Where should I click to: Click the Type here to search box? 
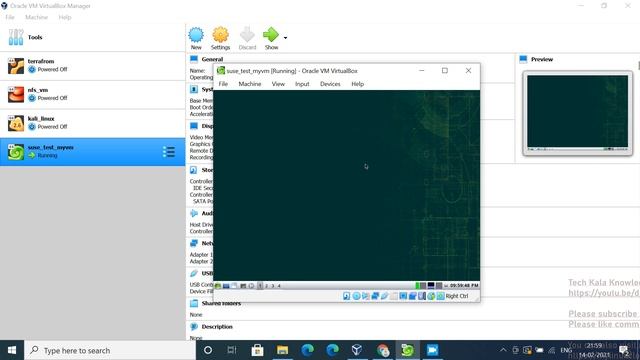(x=110, y=350)
